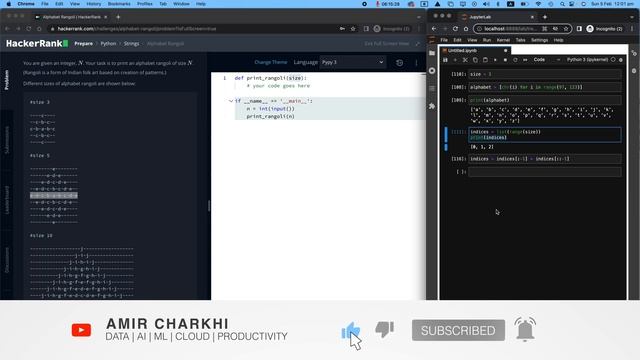Go to Strings breadcrumb link
Image resolution: width=640 pixels, height=360 pixels.
[131, 44]
